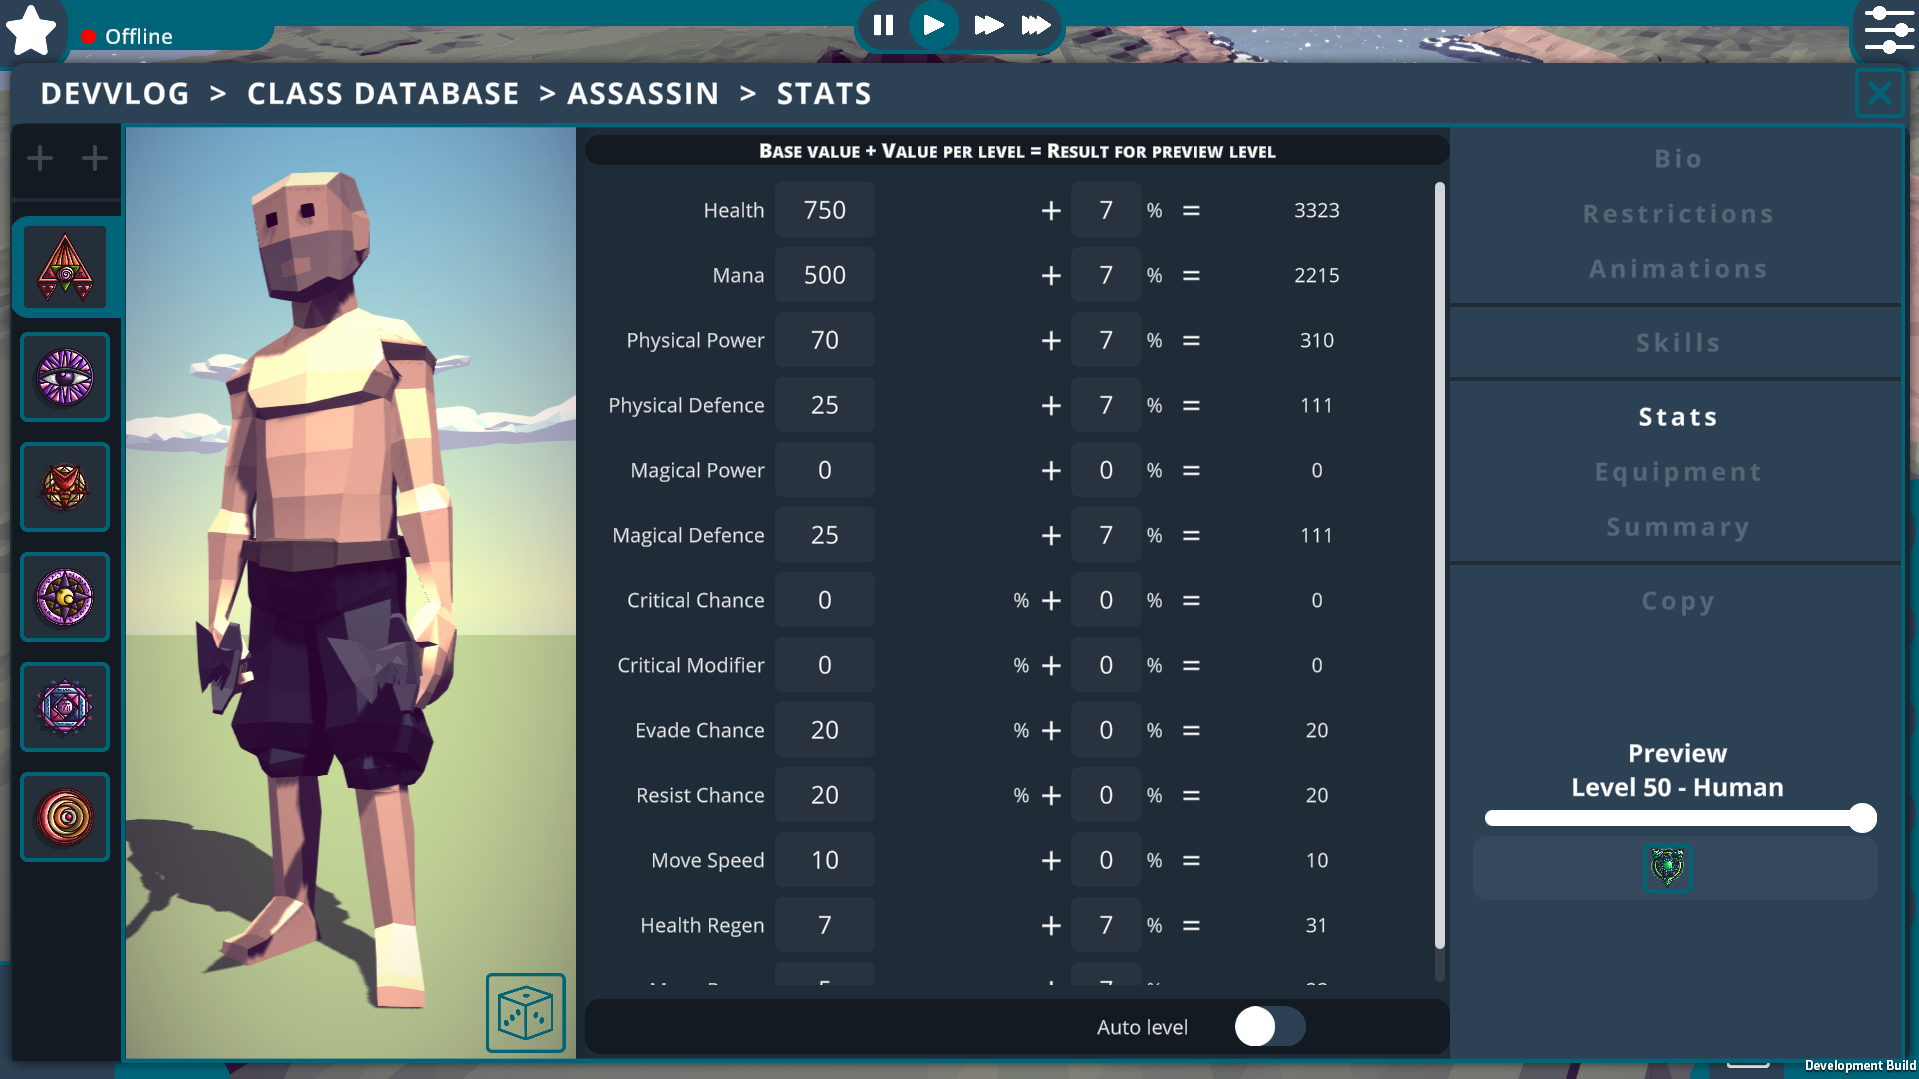Click the Preview Level 50 - Human label

pyautogui.click(x=1677, y=770)
